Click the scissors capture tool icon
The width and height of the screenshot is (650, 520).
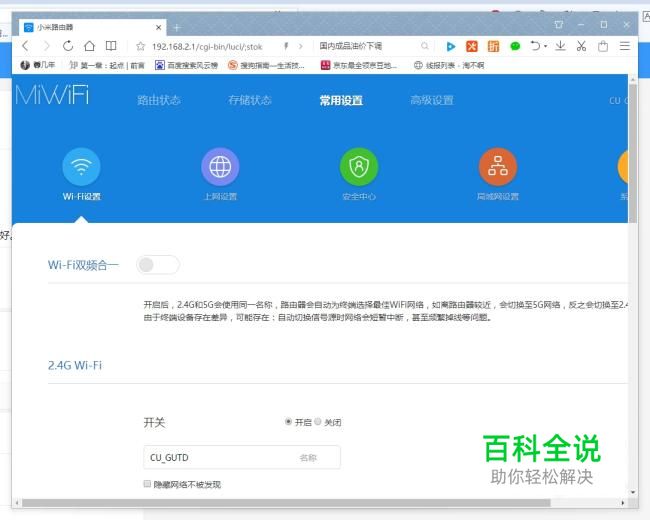click(581, 46)
